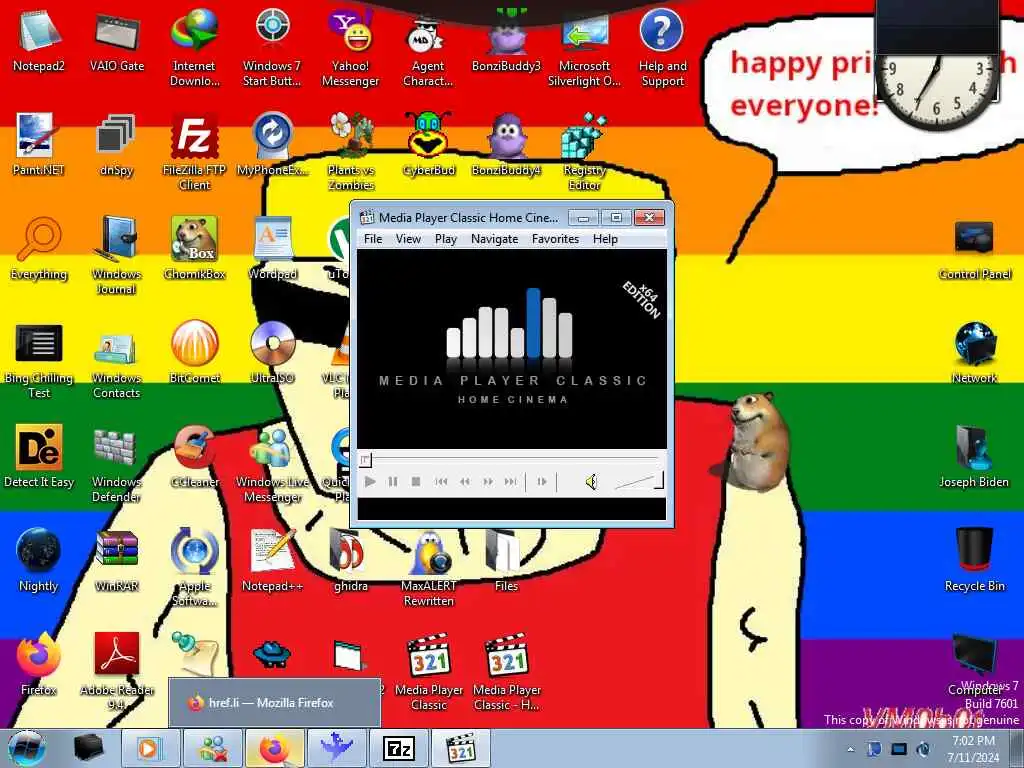Select the WinRAR desktop icon

pyautogui.click(x=116, y=560)
